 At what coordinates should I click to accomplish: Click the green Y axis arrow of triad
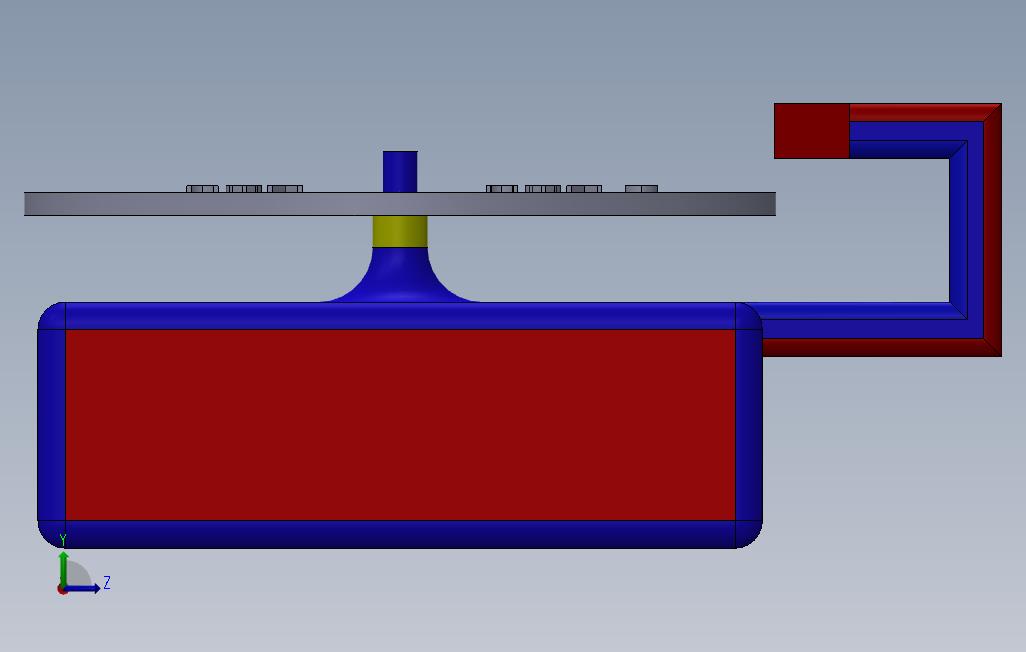tap(63, 568)
